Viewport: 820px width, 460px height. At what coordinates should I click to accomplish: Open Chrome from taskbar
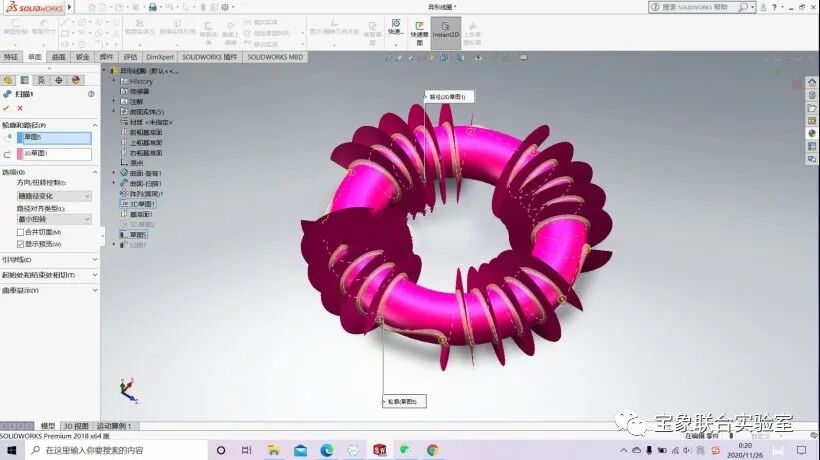click(432, 450)
